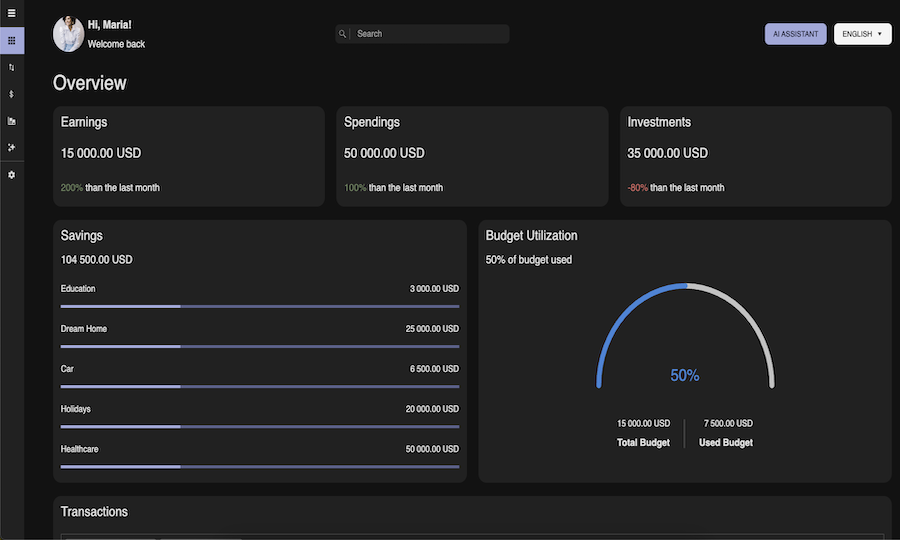The height and width of the screenshot is (540, 900).
Task: Click the Education savings progress bar
Action: coord(259,306)
